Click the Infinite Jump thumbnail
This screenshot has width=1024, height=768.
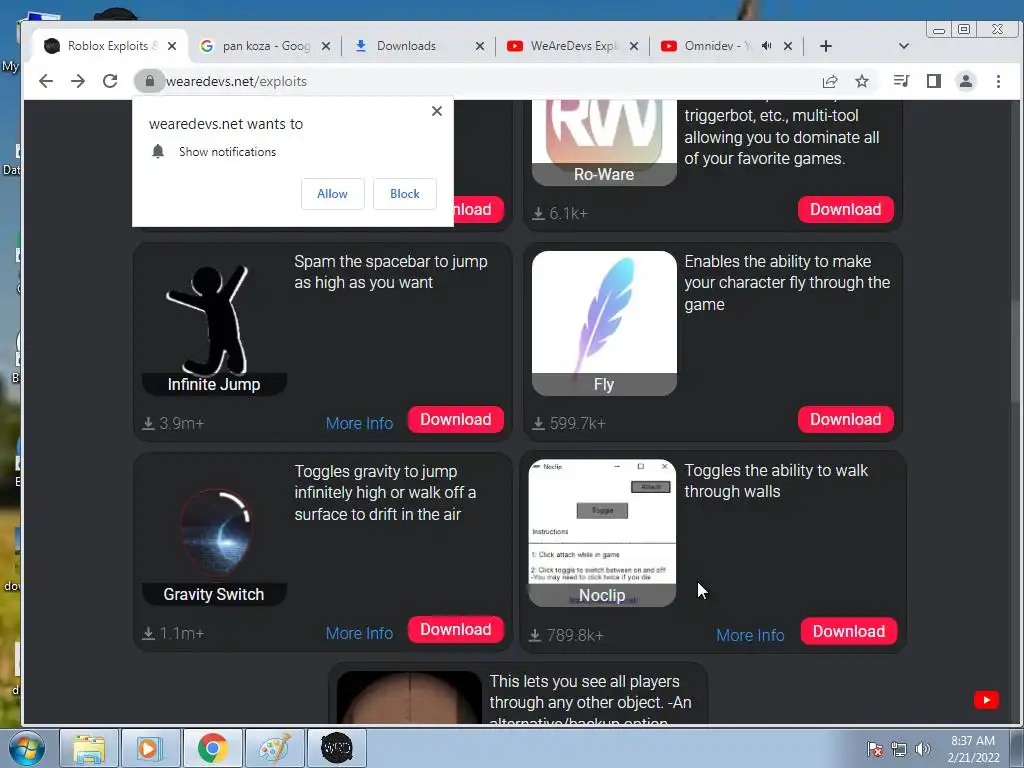click(x=214, y=323)
